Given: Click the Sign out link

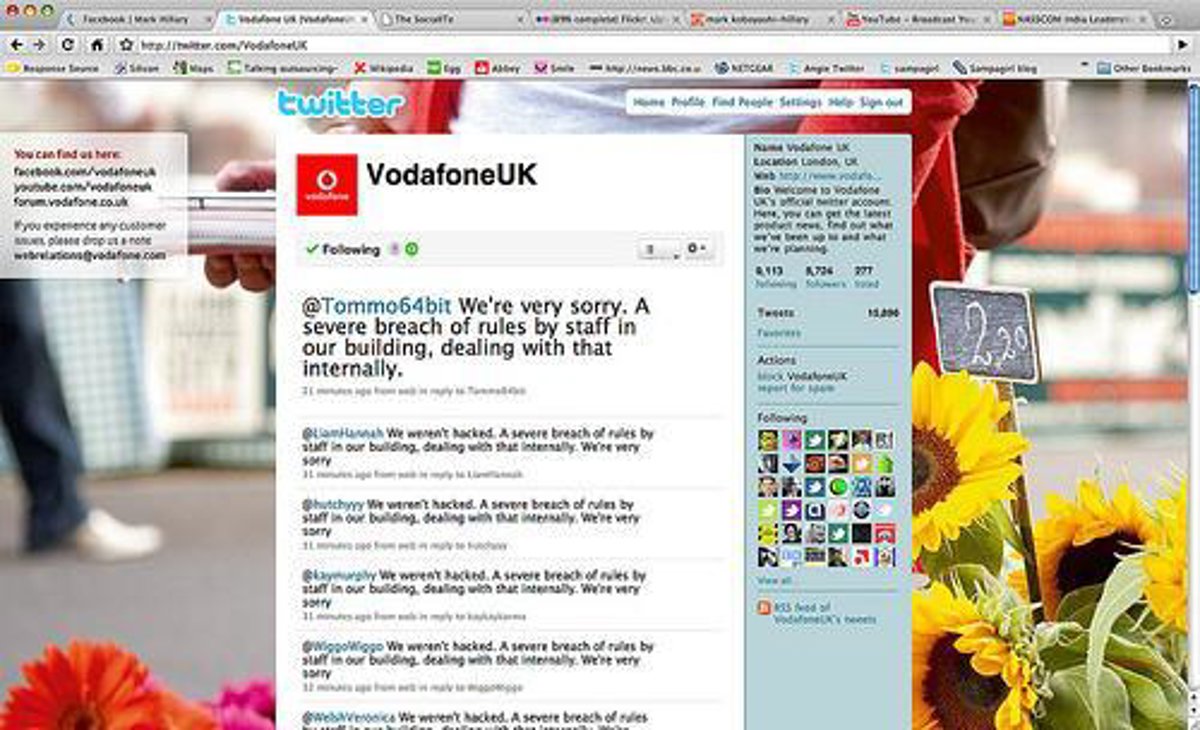Looking at the screenshot, I should [881, 103].
